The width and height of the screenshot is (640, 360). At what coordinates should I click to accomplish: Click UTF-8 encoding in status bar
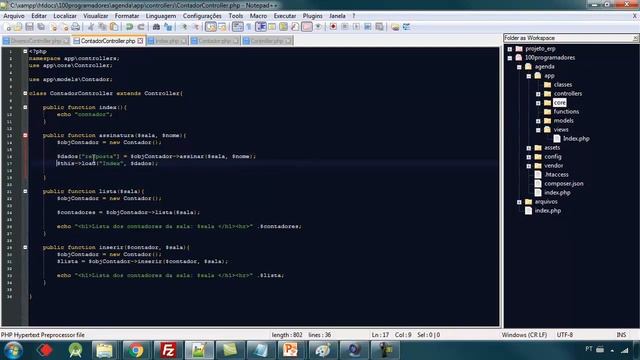[x=564, y=335]
